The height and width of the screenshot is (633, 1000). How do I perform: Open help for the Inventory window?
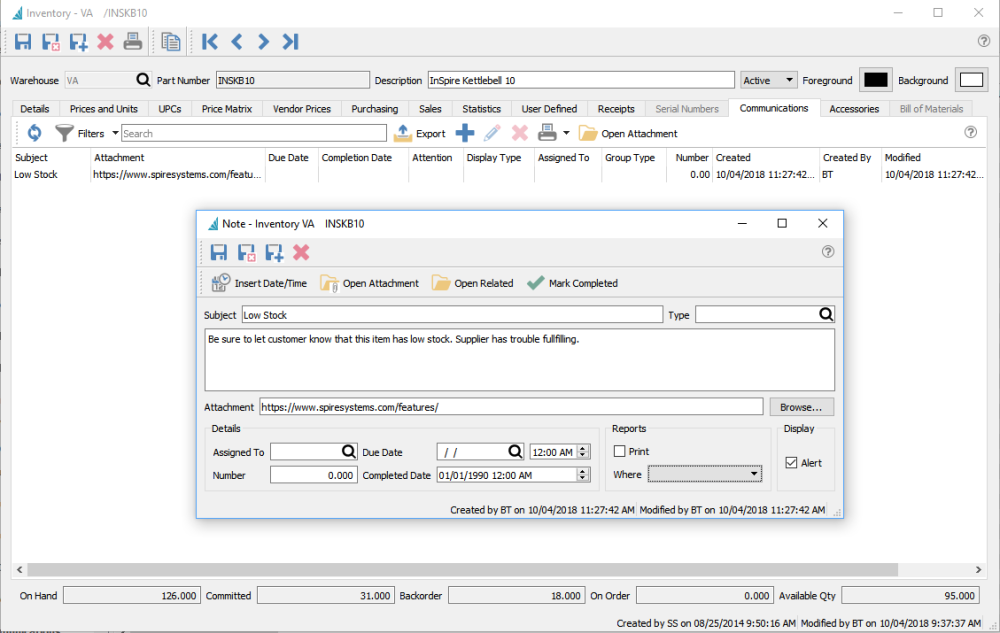click(x=984, y=41)
